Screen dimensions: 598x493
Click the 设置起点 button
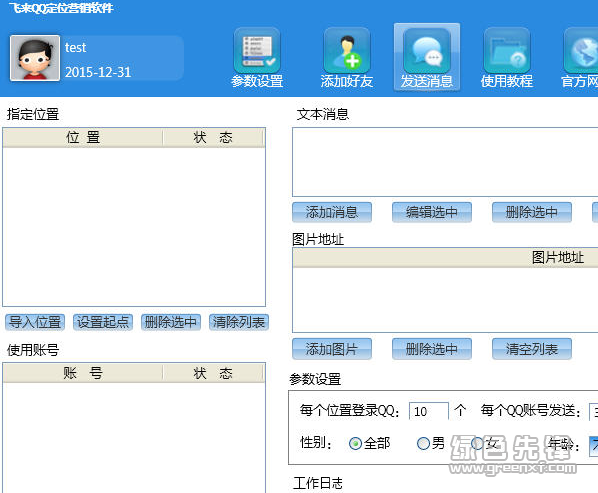coord(103,322)
